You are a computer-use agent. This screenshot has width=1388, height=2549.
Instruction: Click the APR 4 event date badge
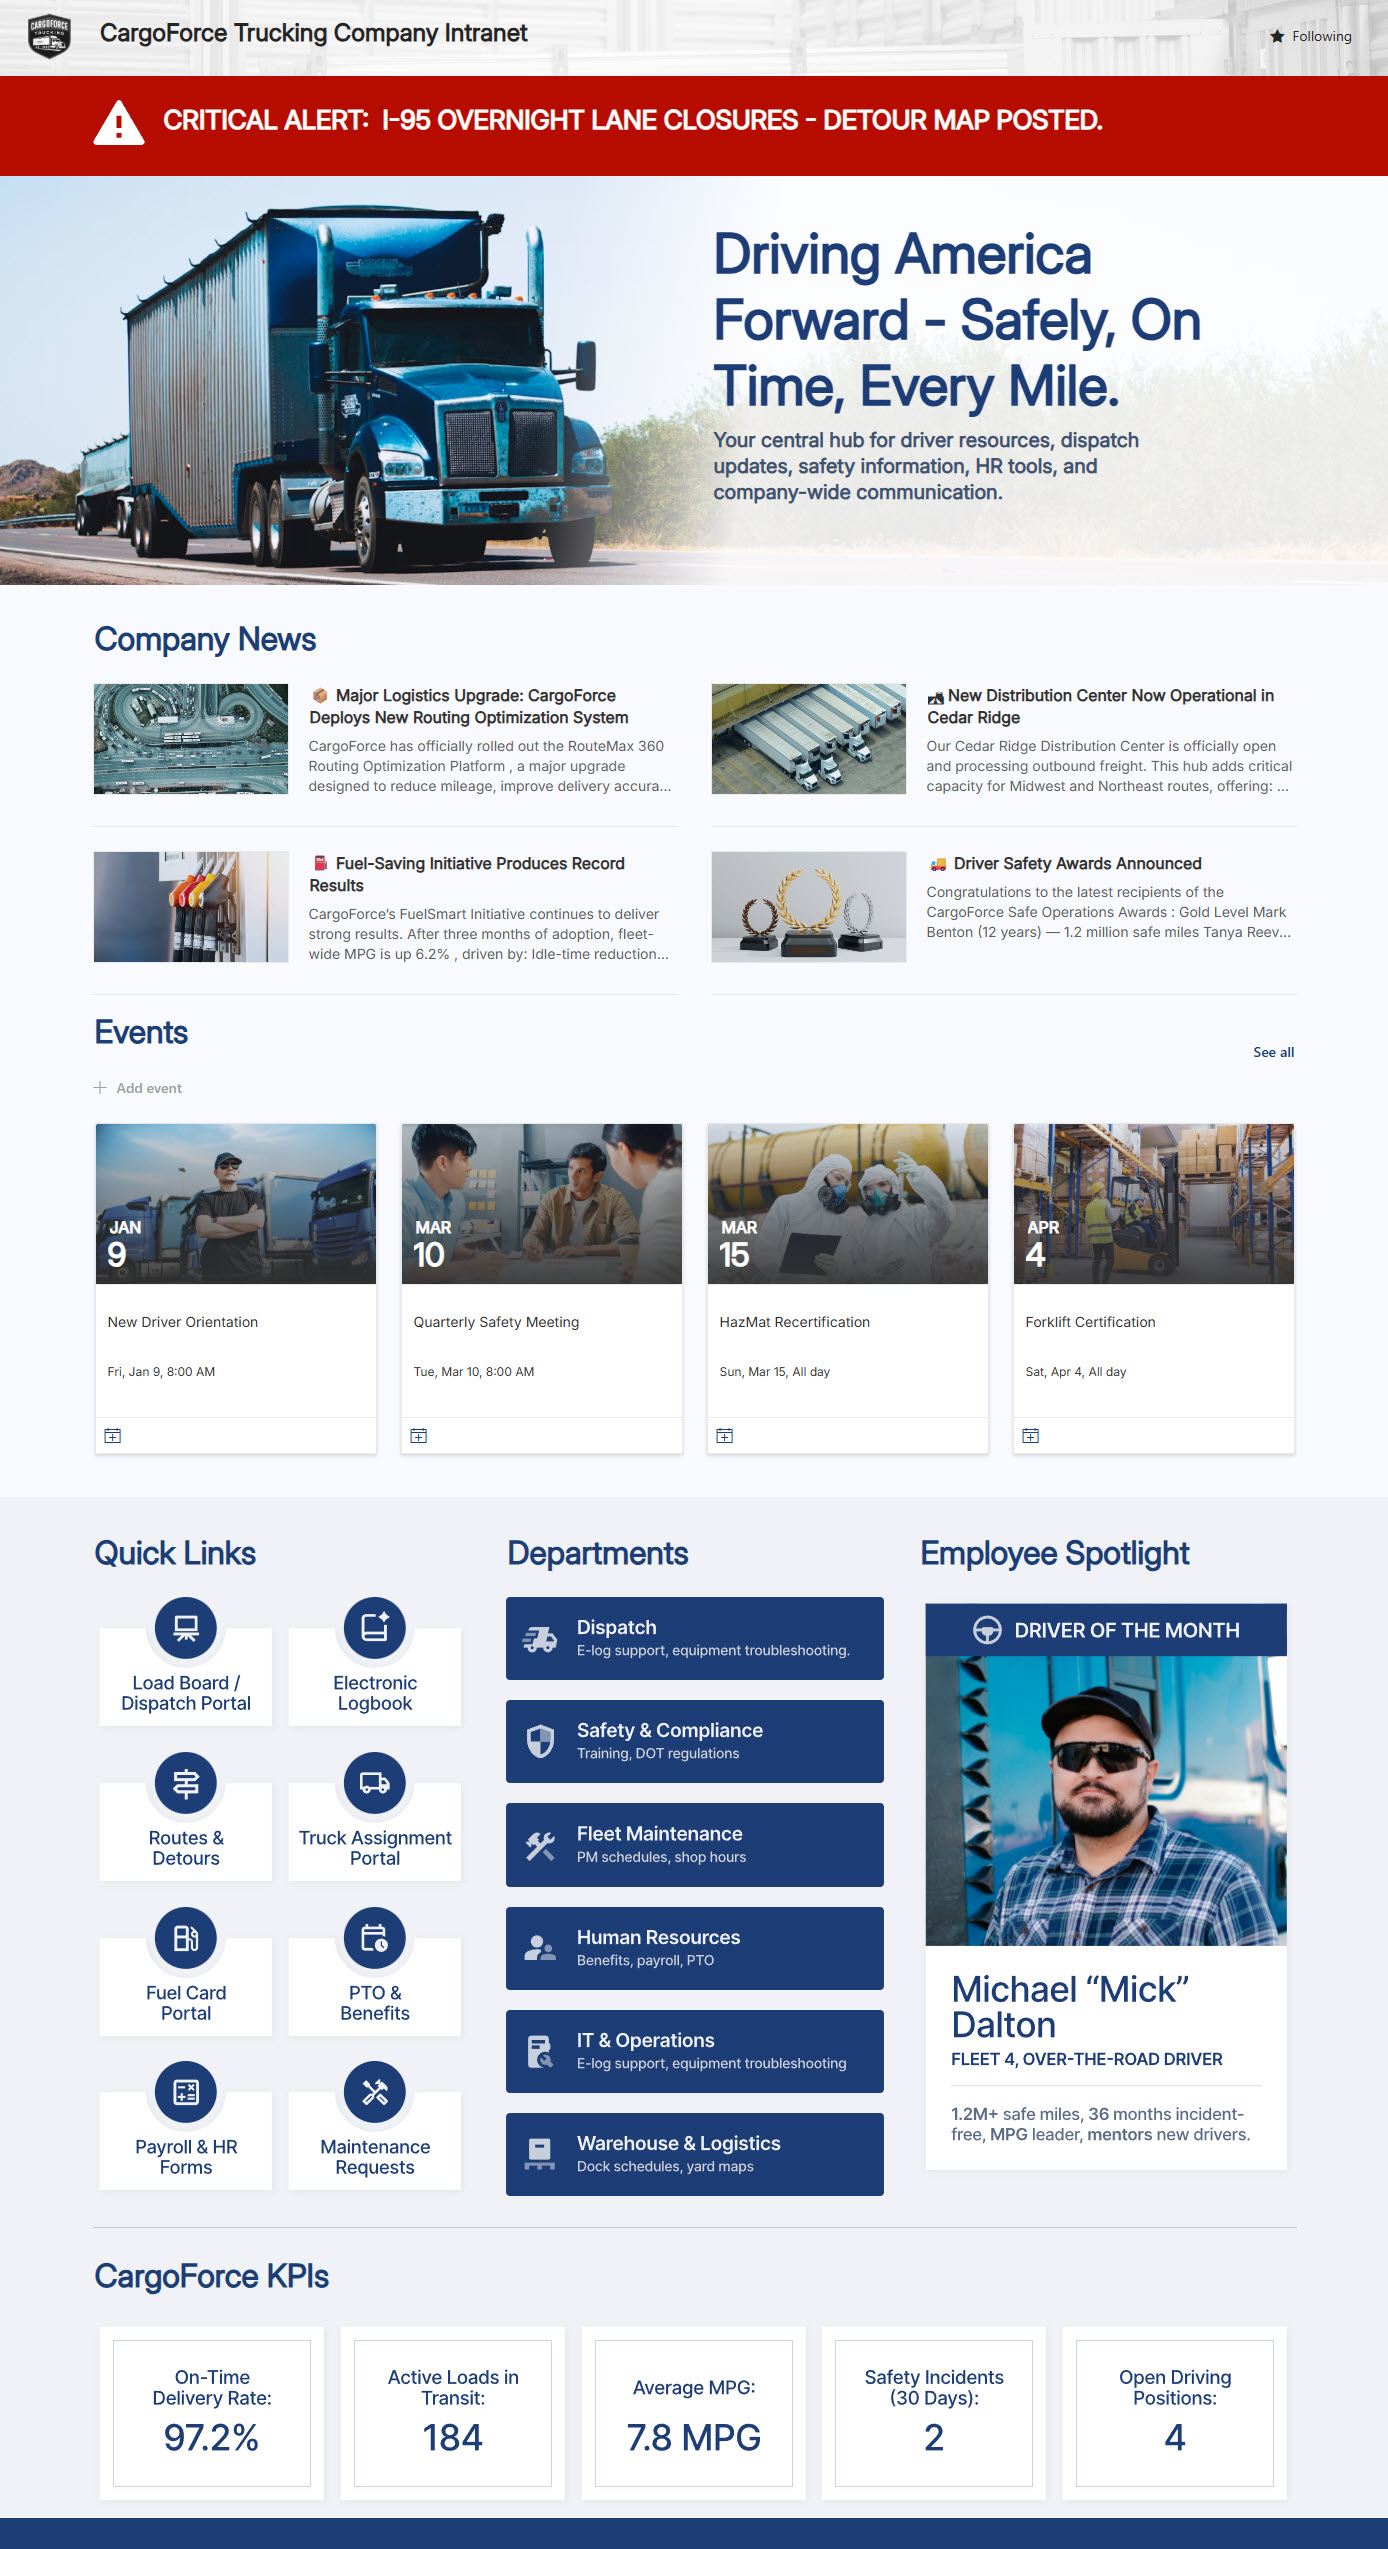[x=1042, y=1244]
